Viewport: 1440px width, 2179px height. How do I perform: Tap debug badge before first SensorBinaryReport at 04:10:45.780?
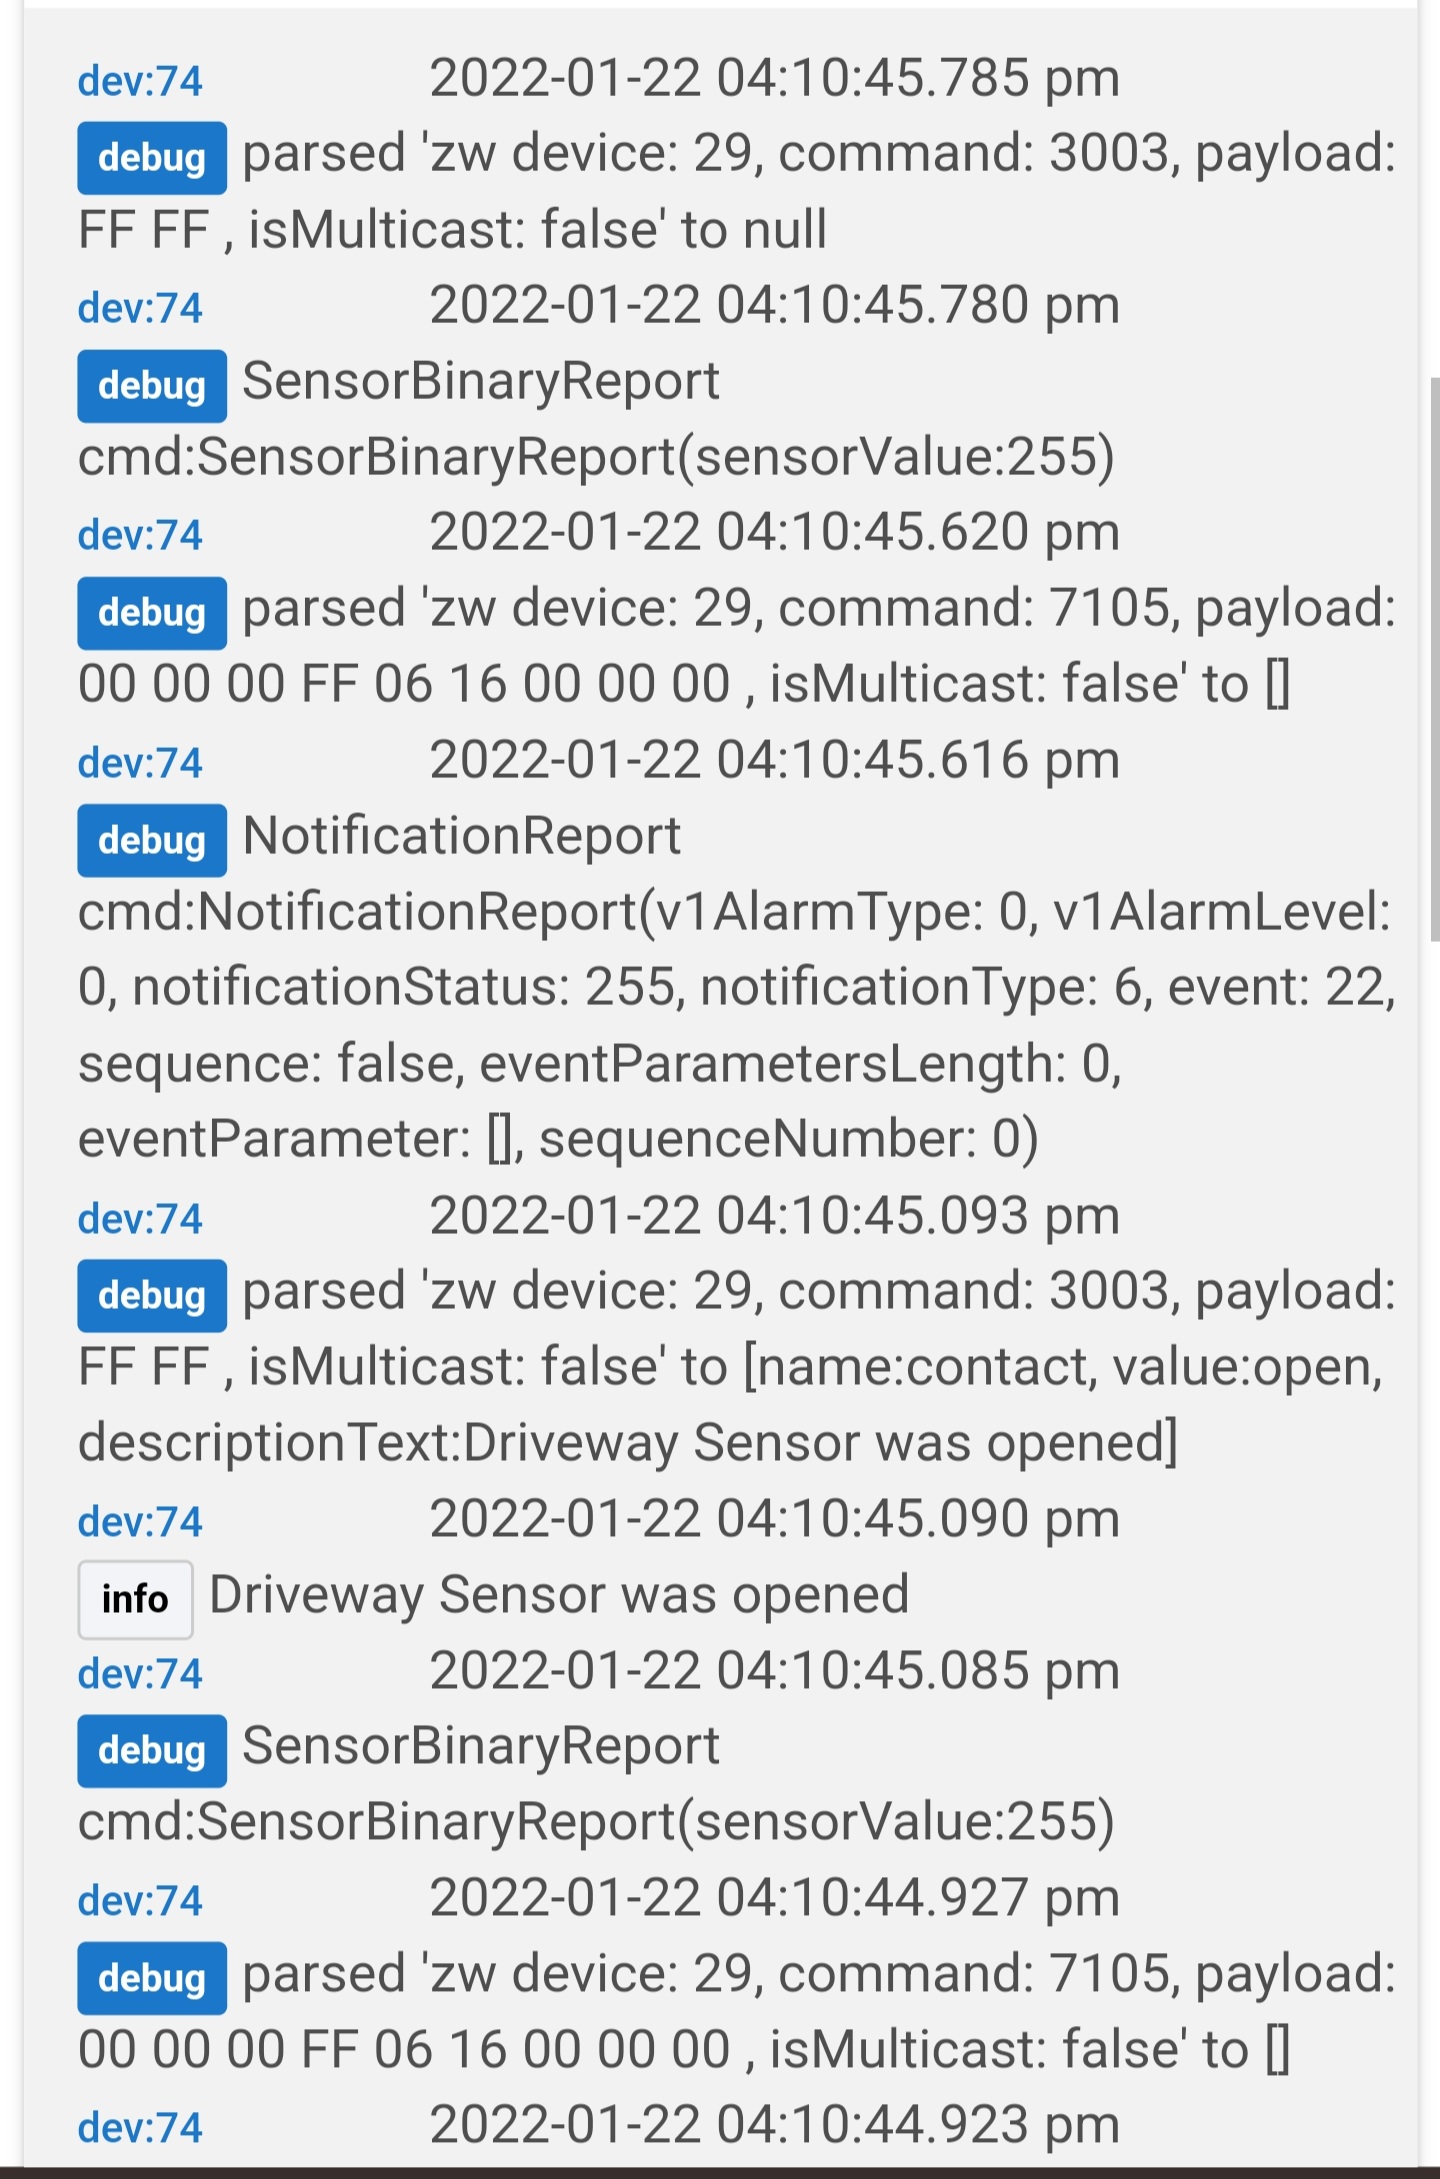tap(152, 386)
